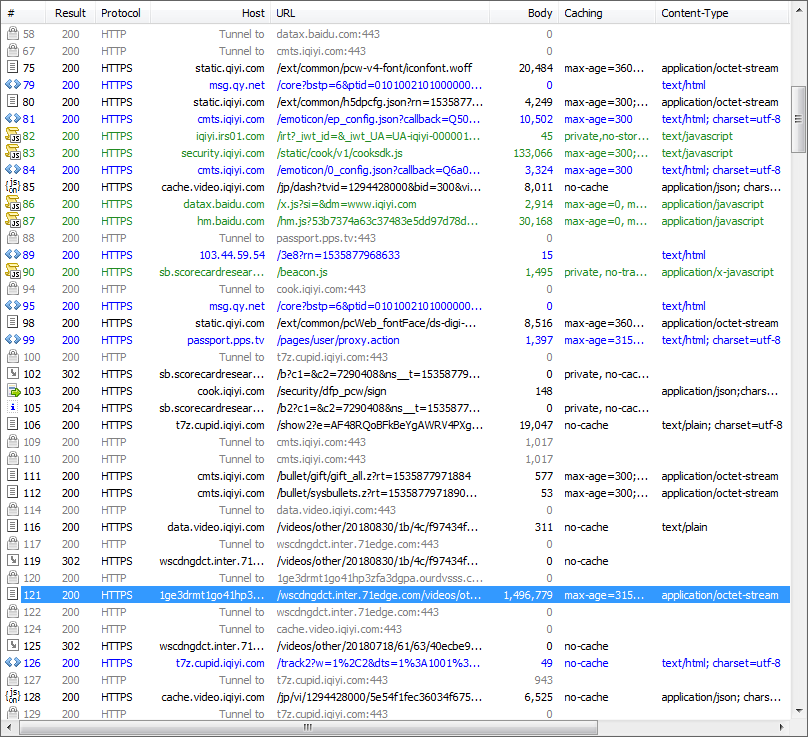
Task: Select the /ext/common/pcw-v4-font/iconfont.woff URL
Action: point(374,68)
